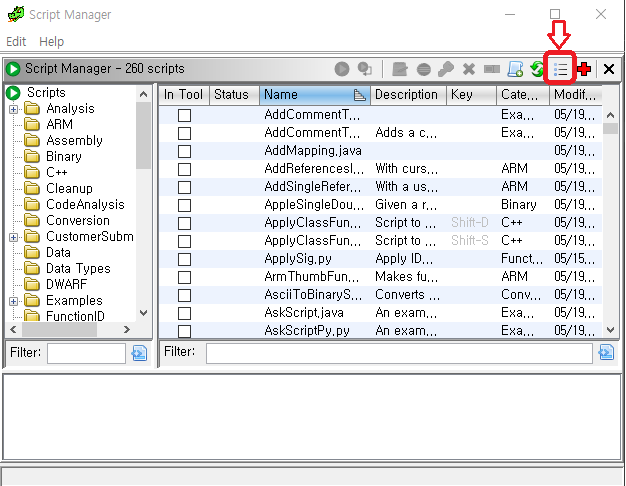Select the Cleanup folder
626x486 pixels.
(69, 188)
